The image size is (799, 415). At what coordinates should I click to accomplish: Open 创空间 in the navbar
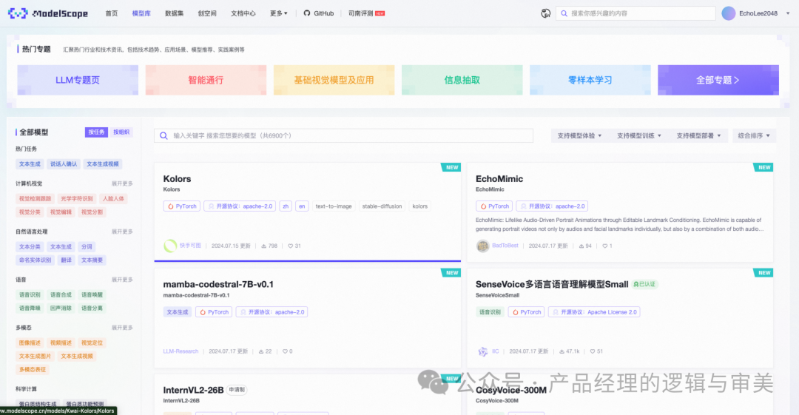pyautogui.click(x=207, y=13)
